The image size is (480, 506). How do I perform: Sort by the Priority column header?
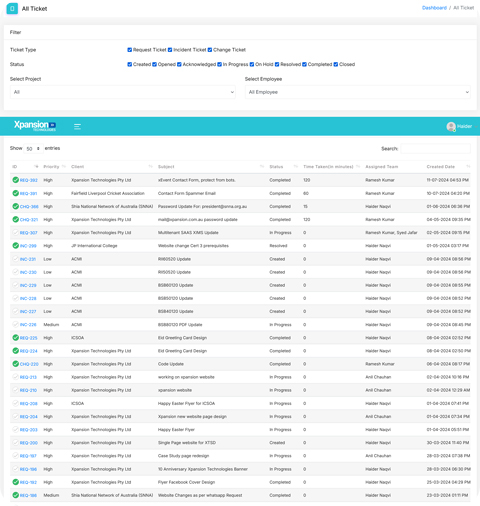pyautogui.click(x=51, y=167)
